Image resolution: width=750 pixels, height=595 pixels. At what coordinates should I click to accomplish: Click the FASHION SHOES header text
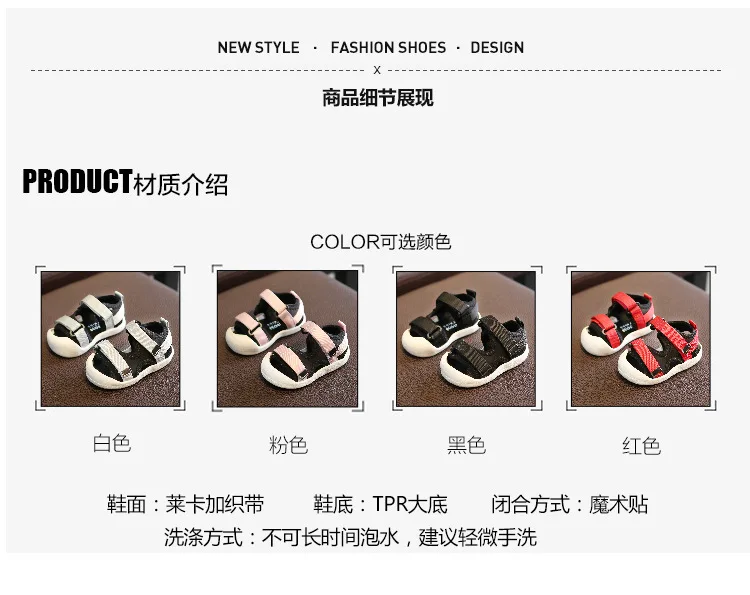pos(388,47)
